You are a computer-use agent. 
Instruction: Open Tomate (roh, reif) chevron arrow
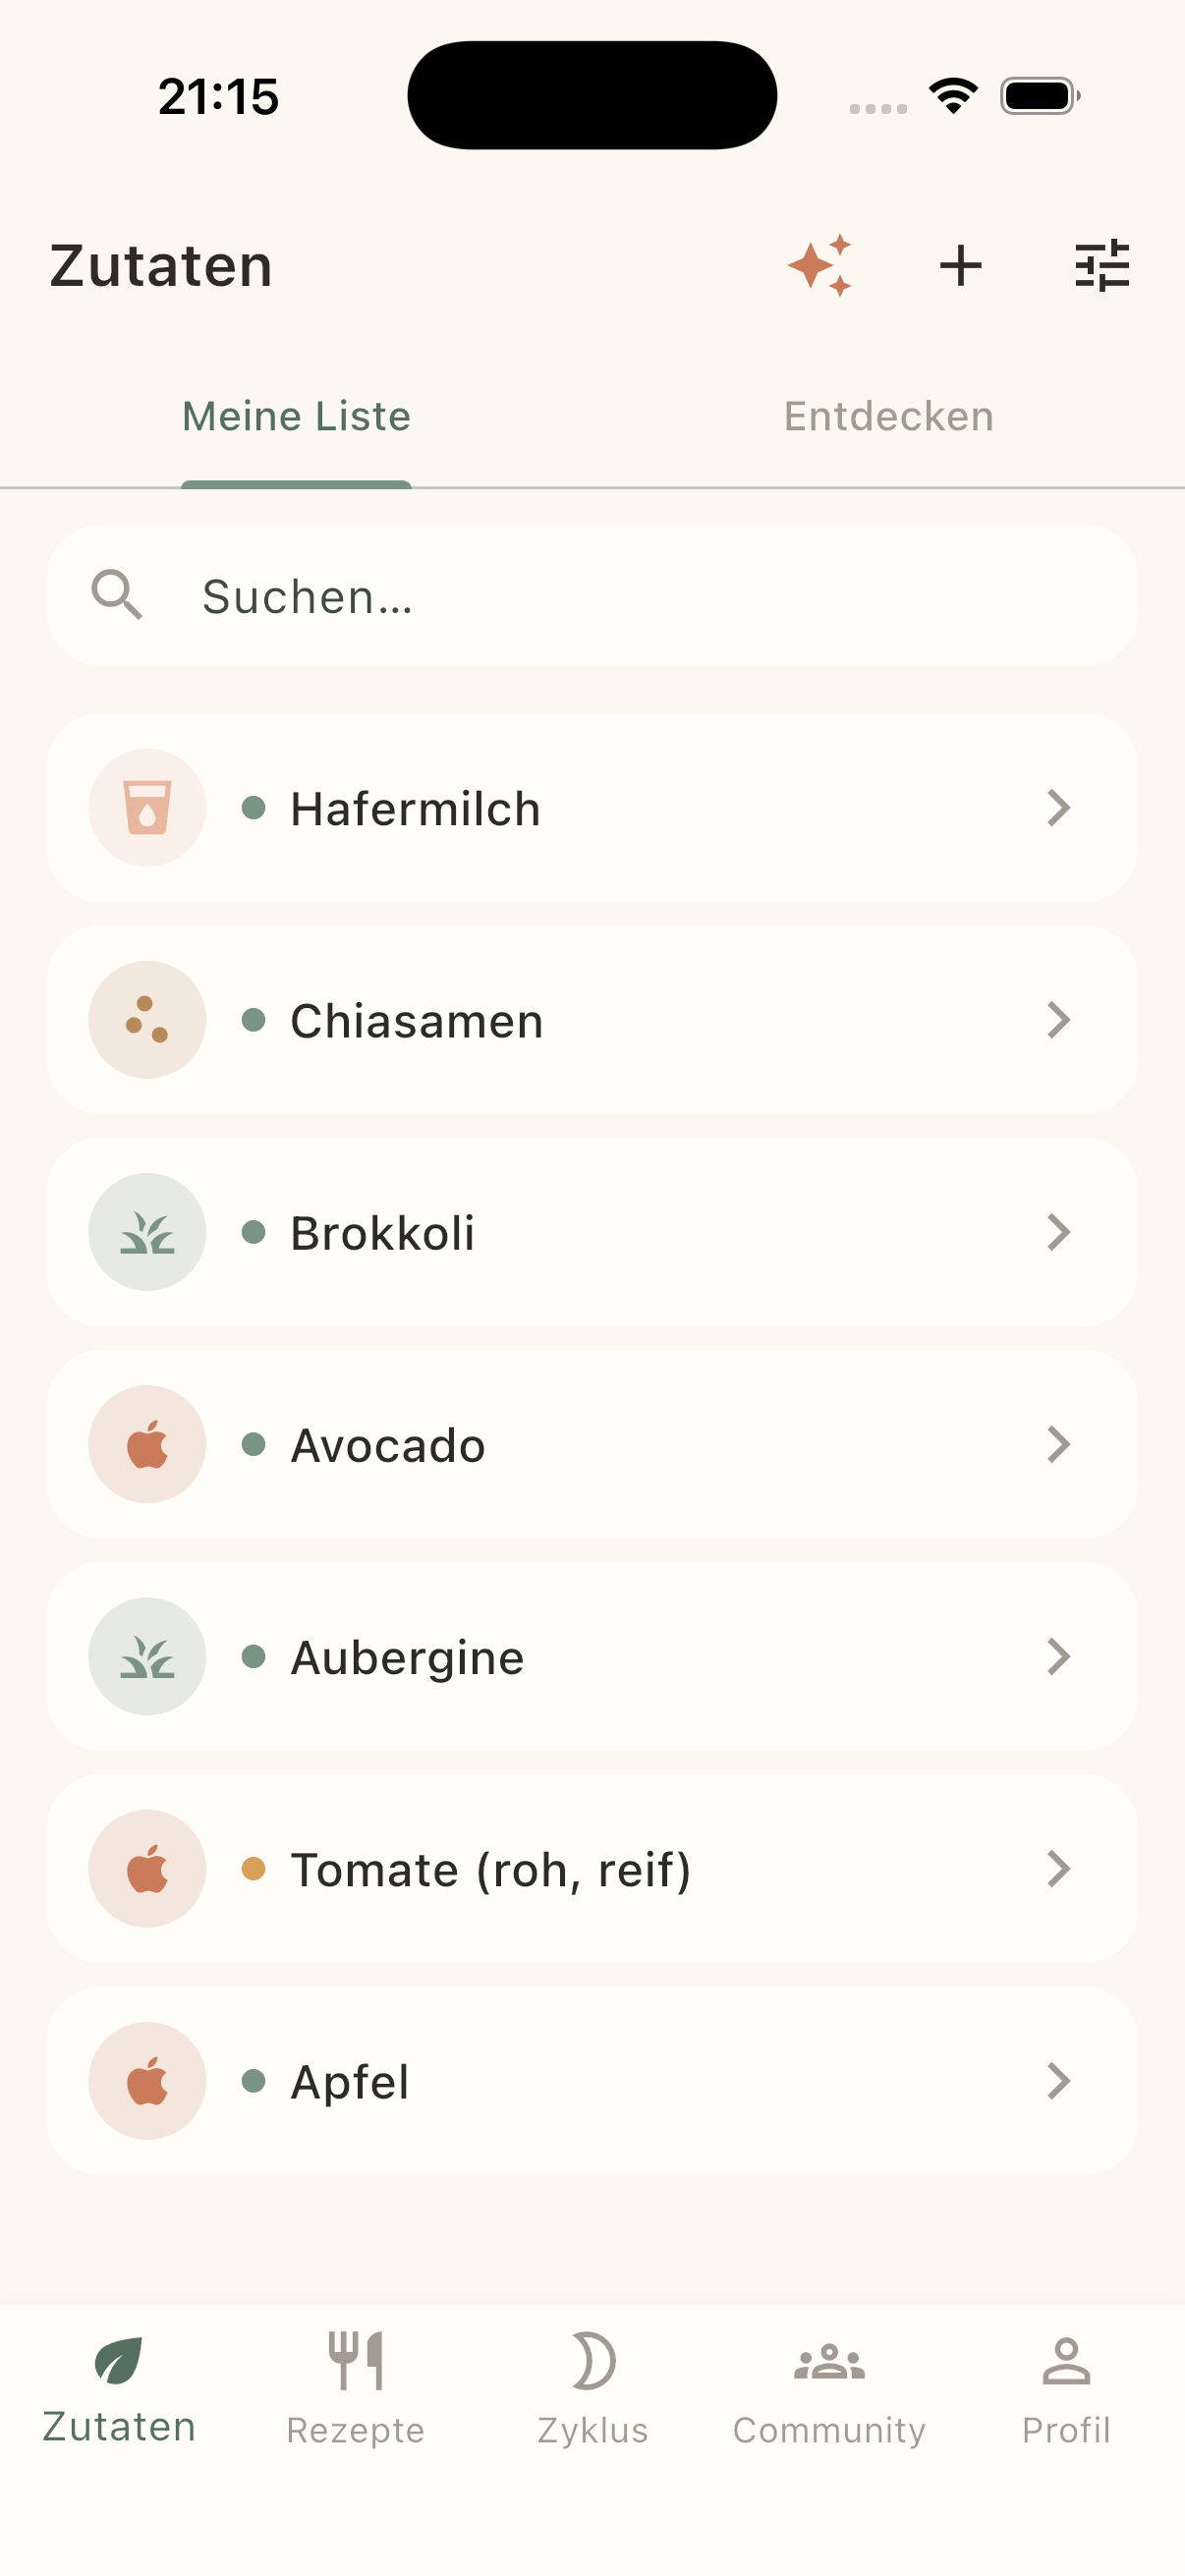click(1059, 1869)
